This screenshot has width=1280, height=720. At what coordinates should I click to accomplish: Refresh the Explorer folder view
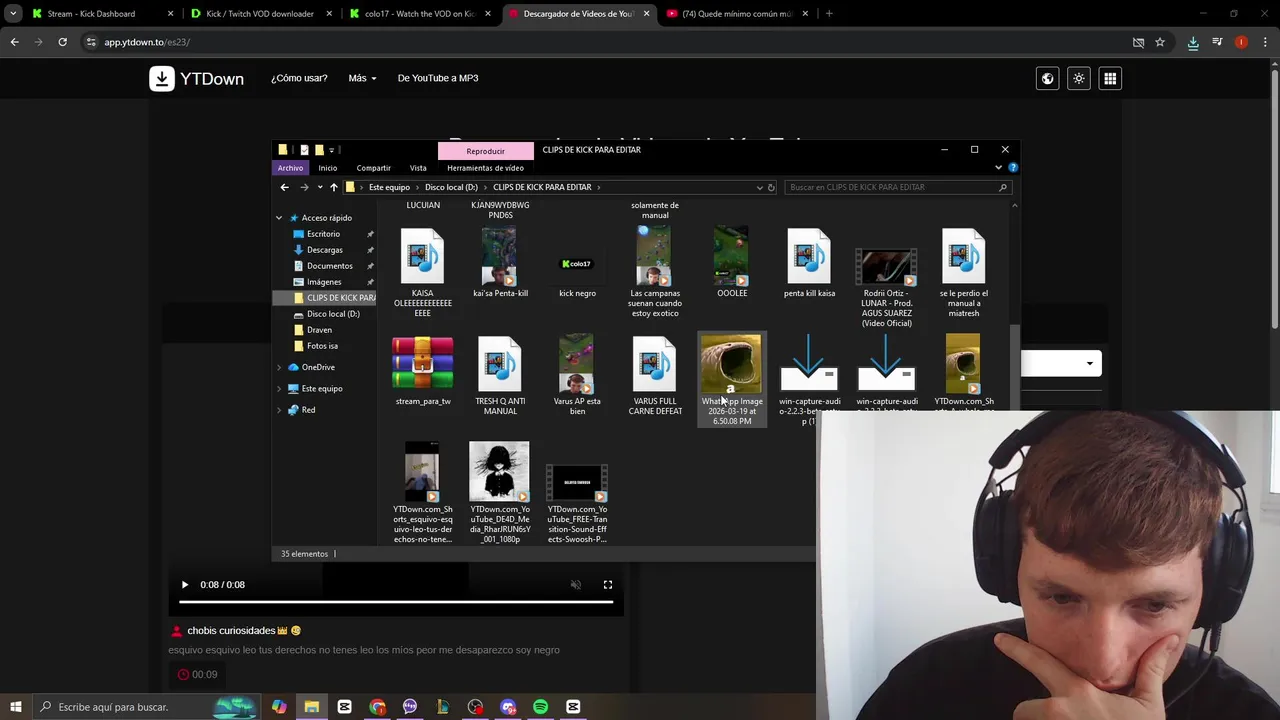[771, 187]
